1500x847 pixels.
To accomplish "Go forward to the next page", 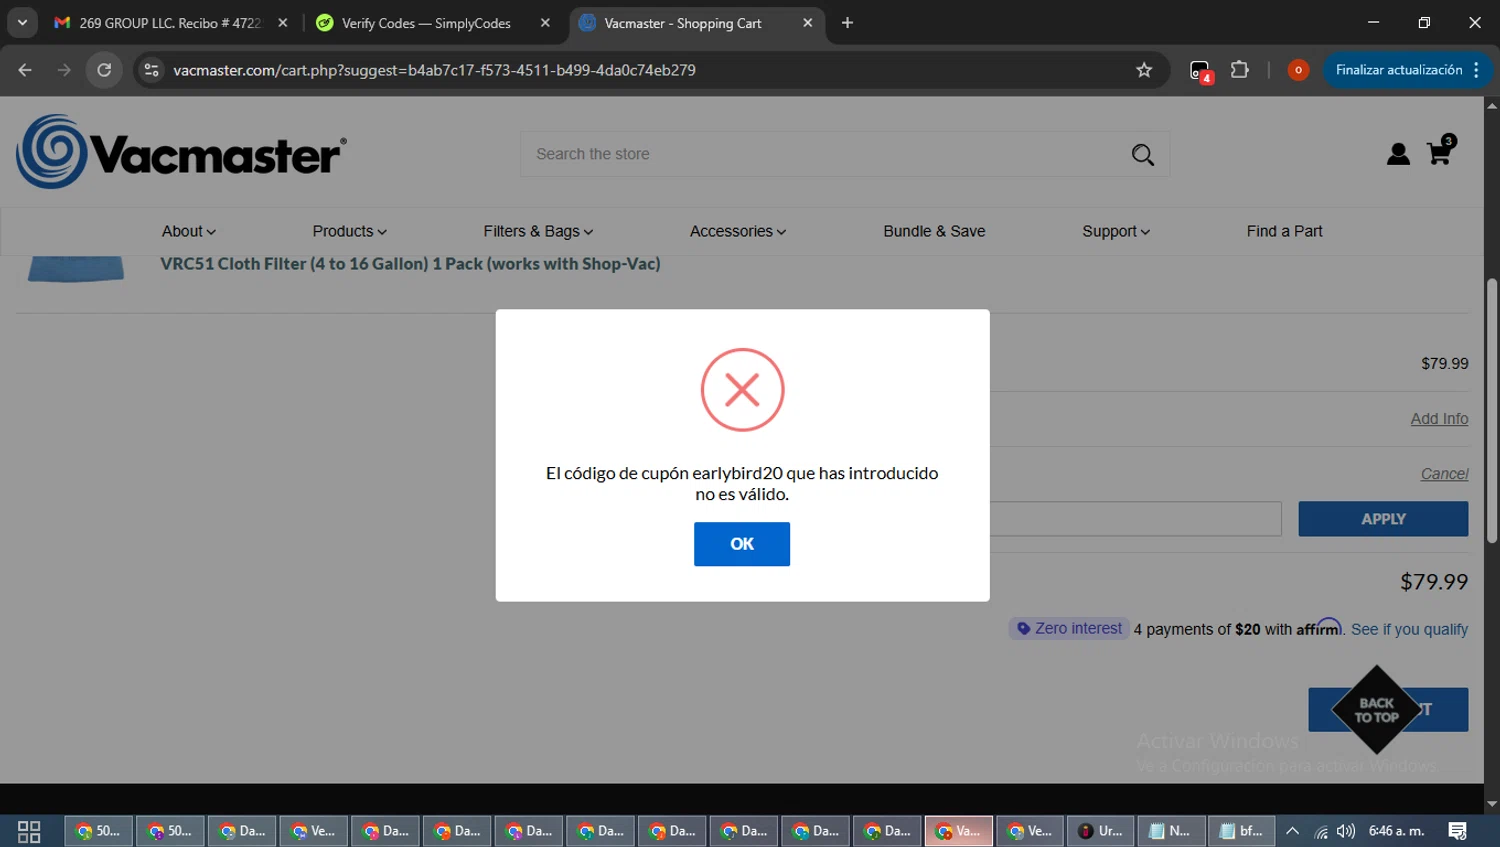I will click(x=64, y=70).
